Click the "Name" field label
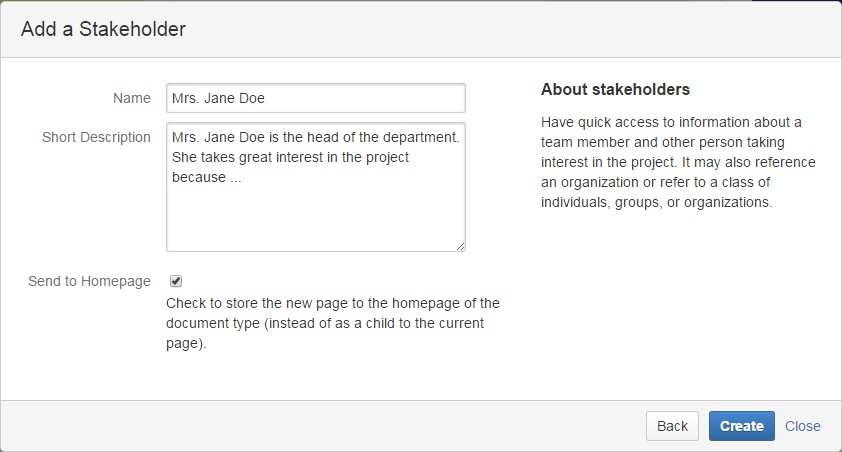The image size is (842, 452). click(132, 98)
